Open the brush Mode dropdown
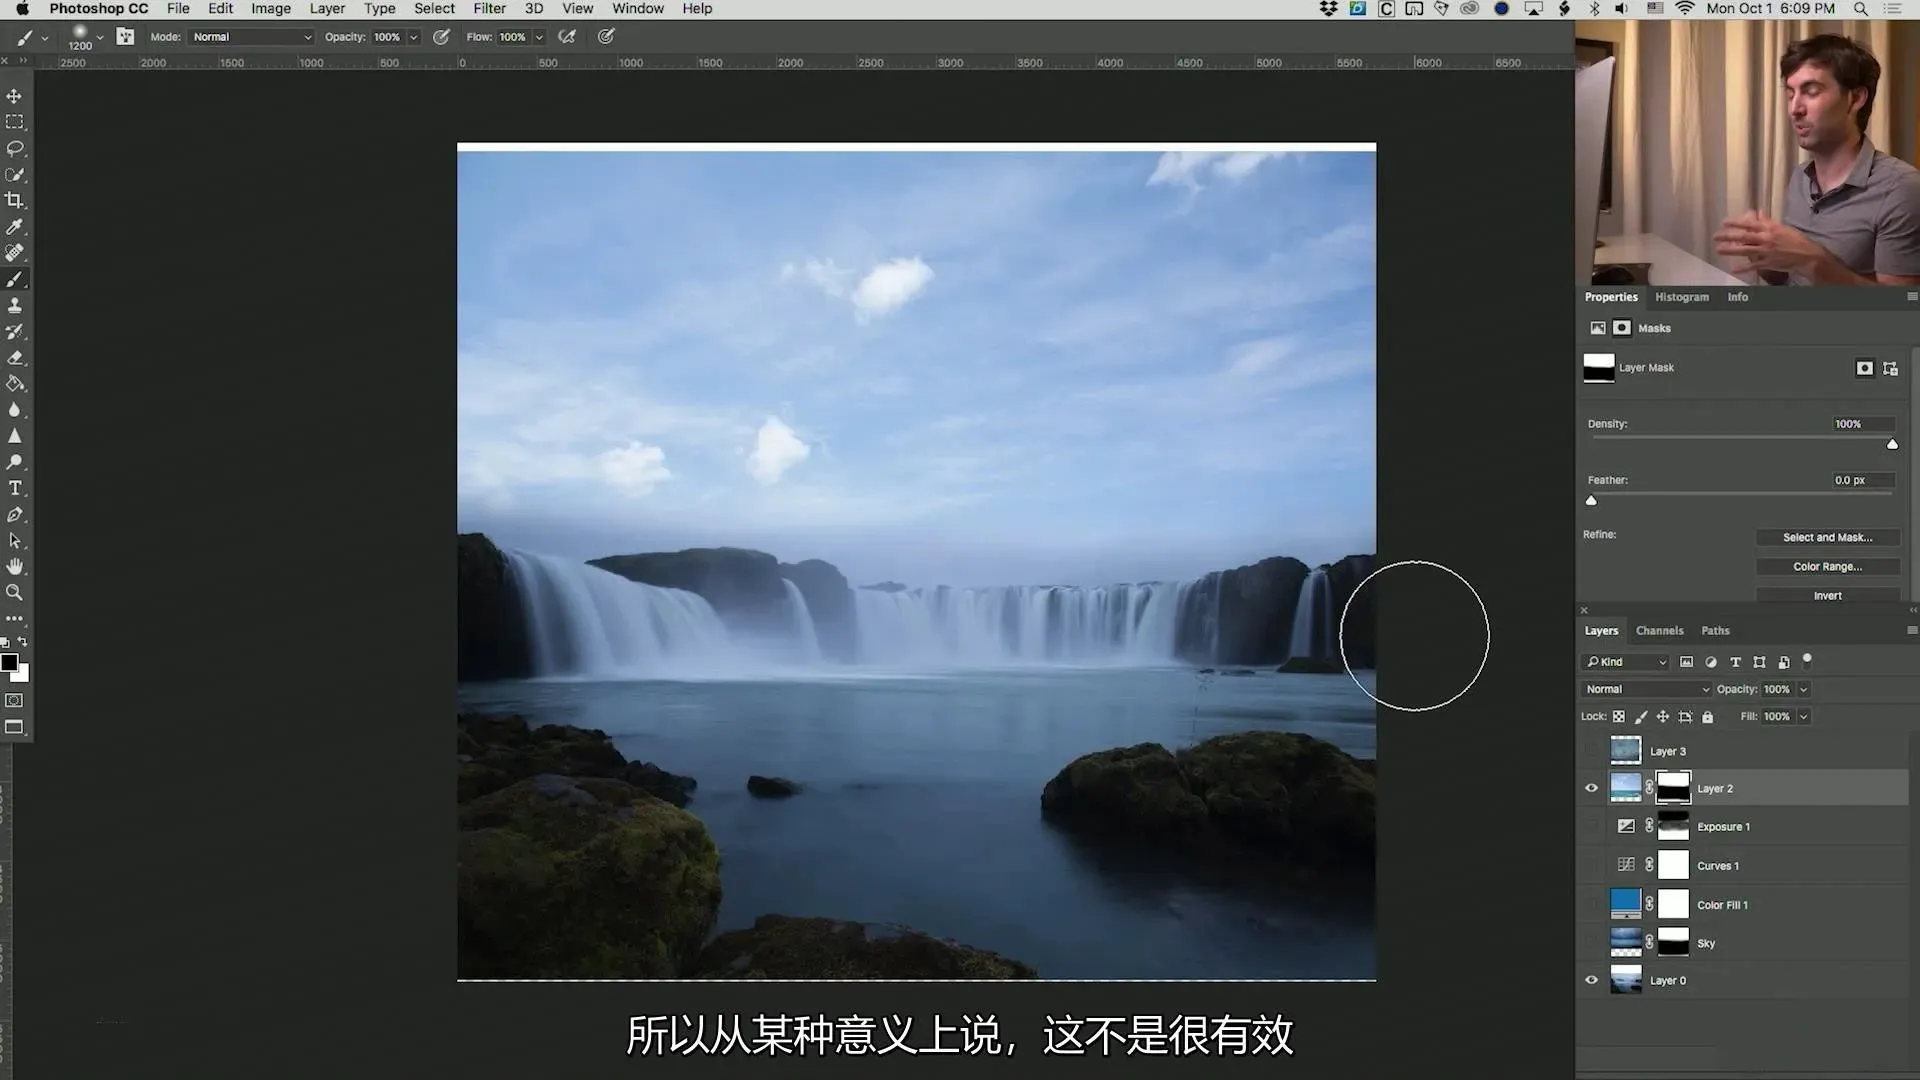The width and height of the screenshot is (1920, 1080). click(x=251, y=37)
